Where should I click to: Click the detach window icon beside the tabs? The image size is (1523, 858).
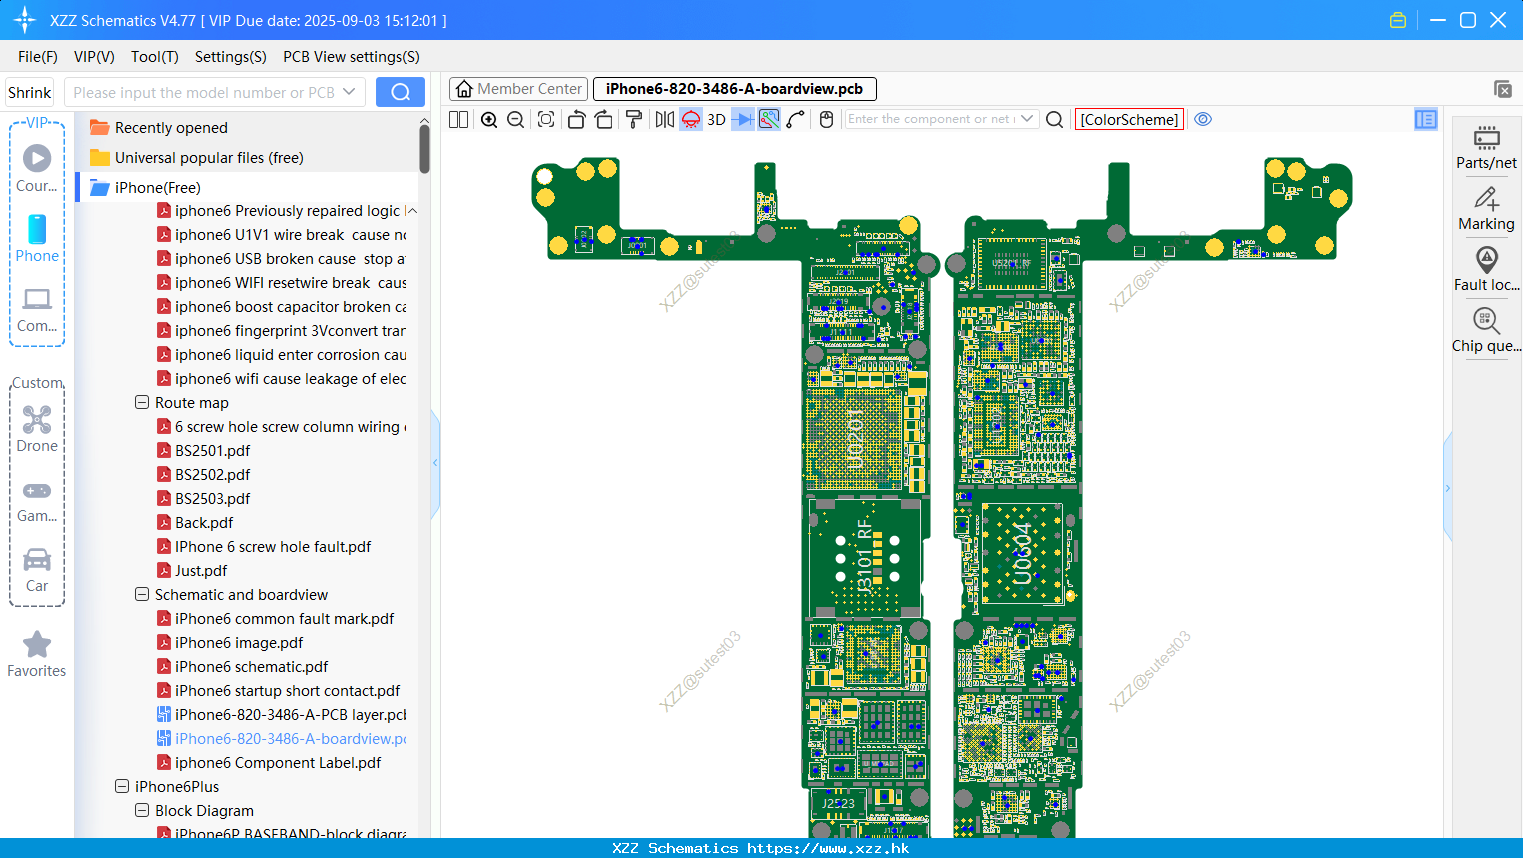1502,89
